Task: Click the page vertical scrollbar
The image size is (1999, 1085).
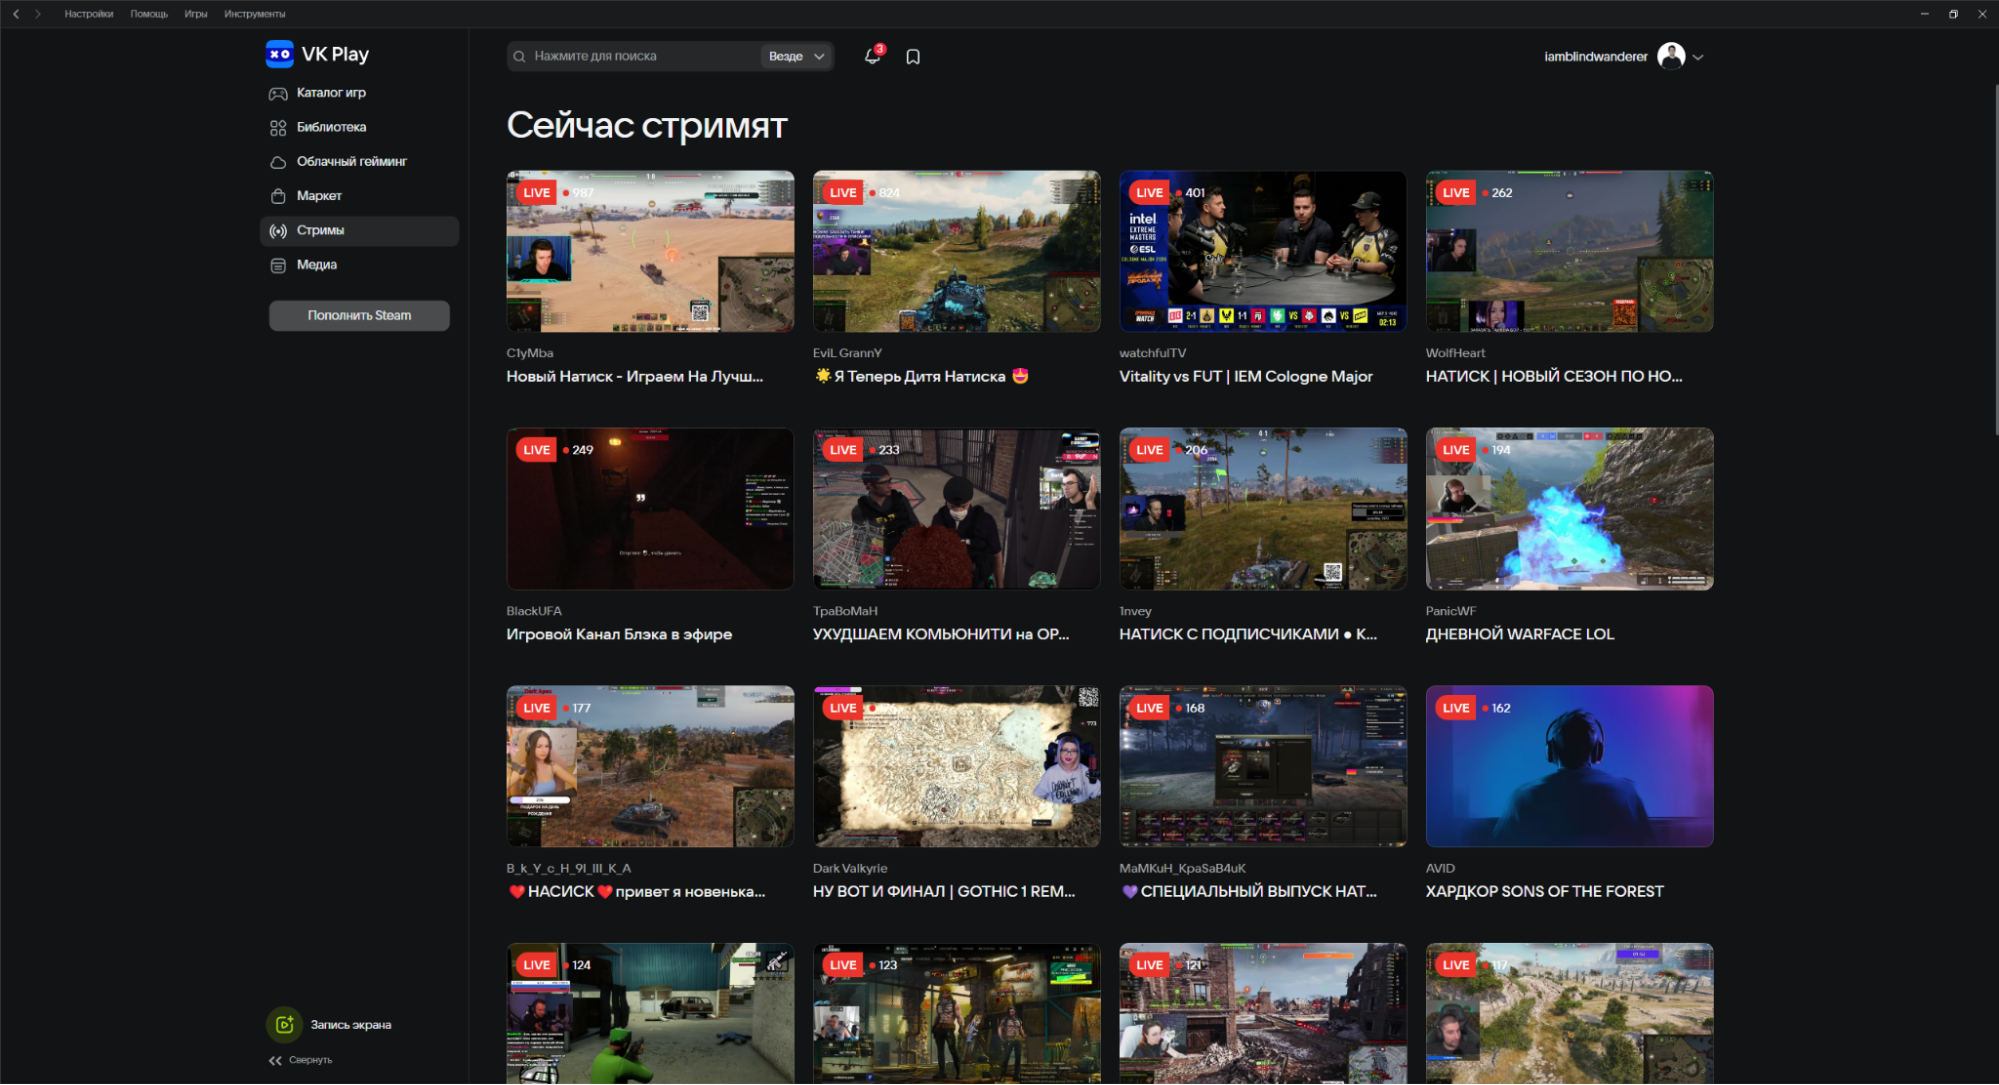Action: click(1995, 260)
